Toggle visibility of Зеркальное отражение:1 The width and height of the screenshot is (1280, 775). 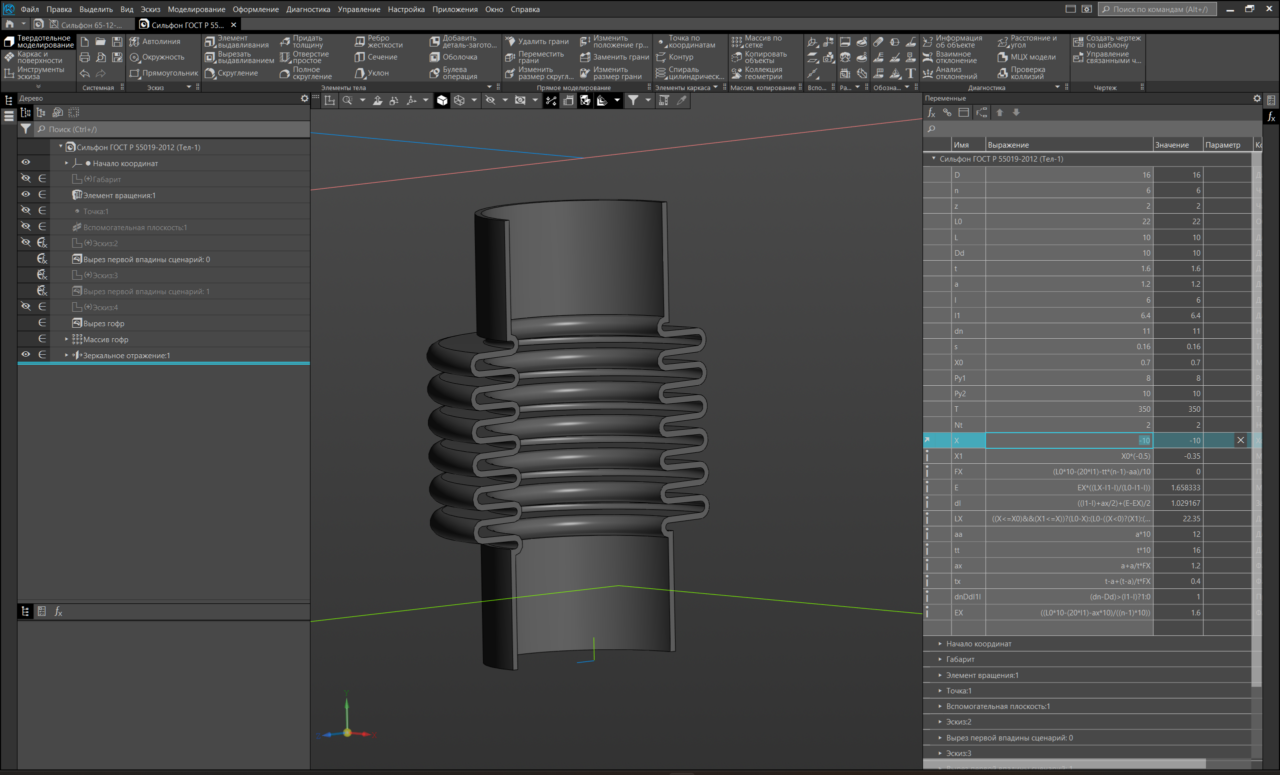[x=26, y=355]
